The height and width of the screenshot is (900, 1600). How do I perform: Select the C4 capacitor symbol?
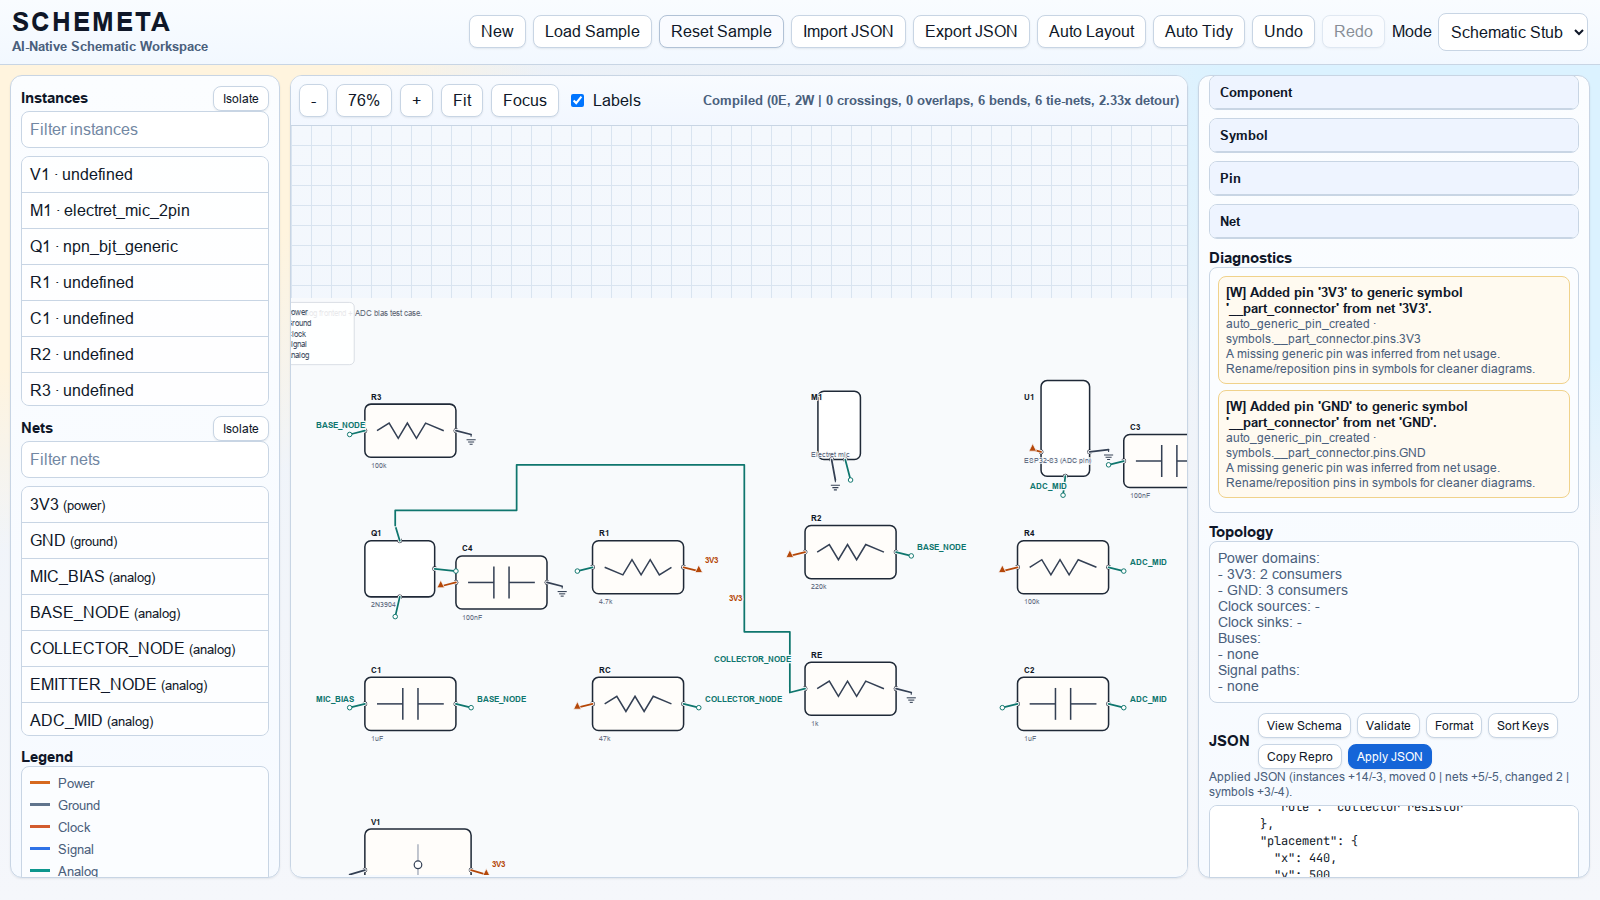click(501, 582)
